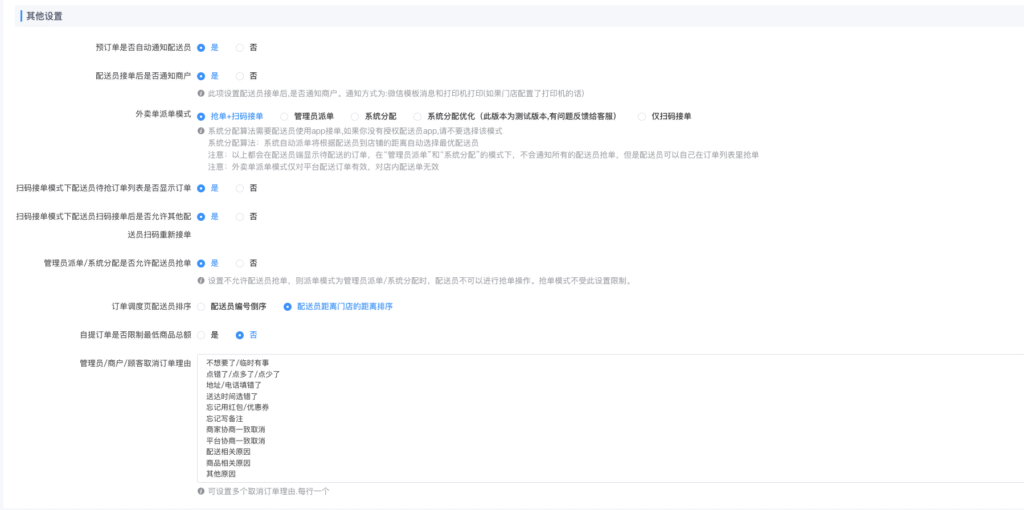
Task: Click the 不想要了/临时有事 reason line
Action: click(x=237, y=362)
